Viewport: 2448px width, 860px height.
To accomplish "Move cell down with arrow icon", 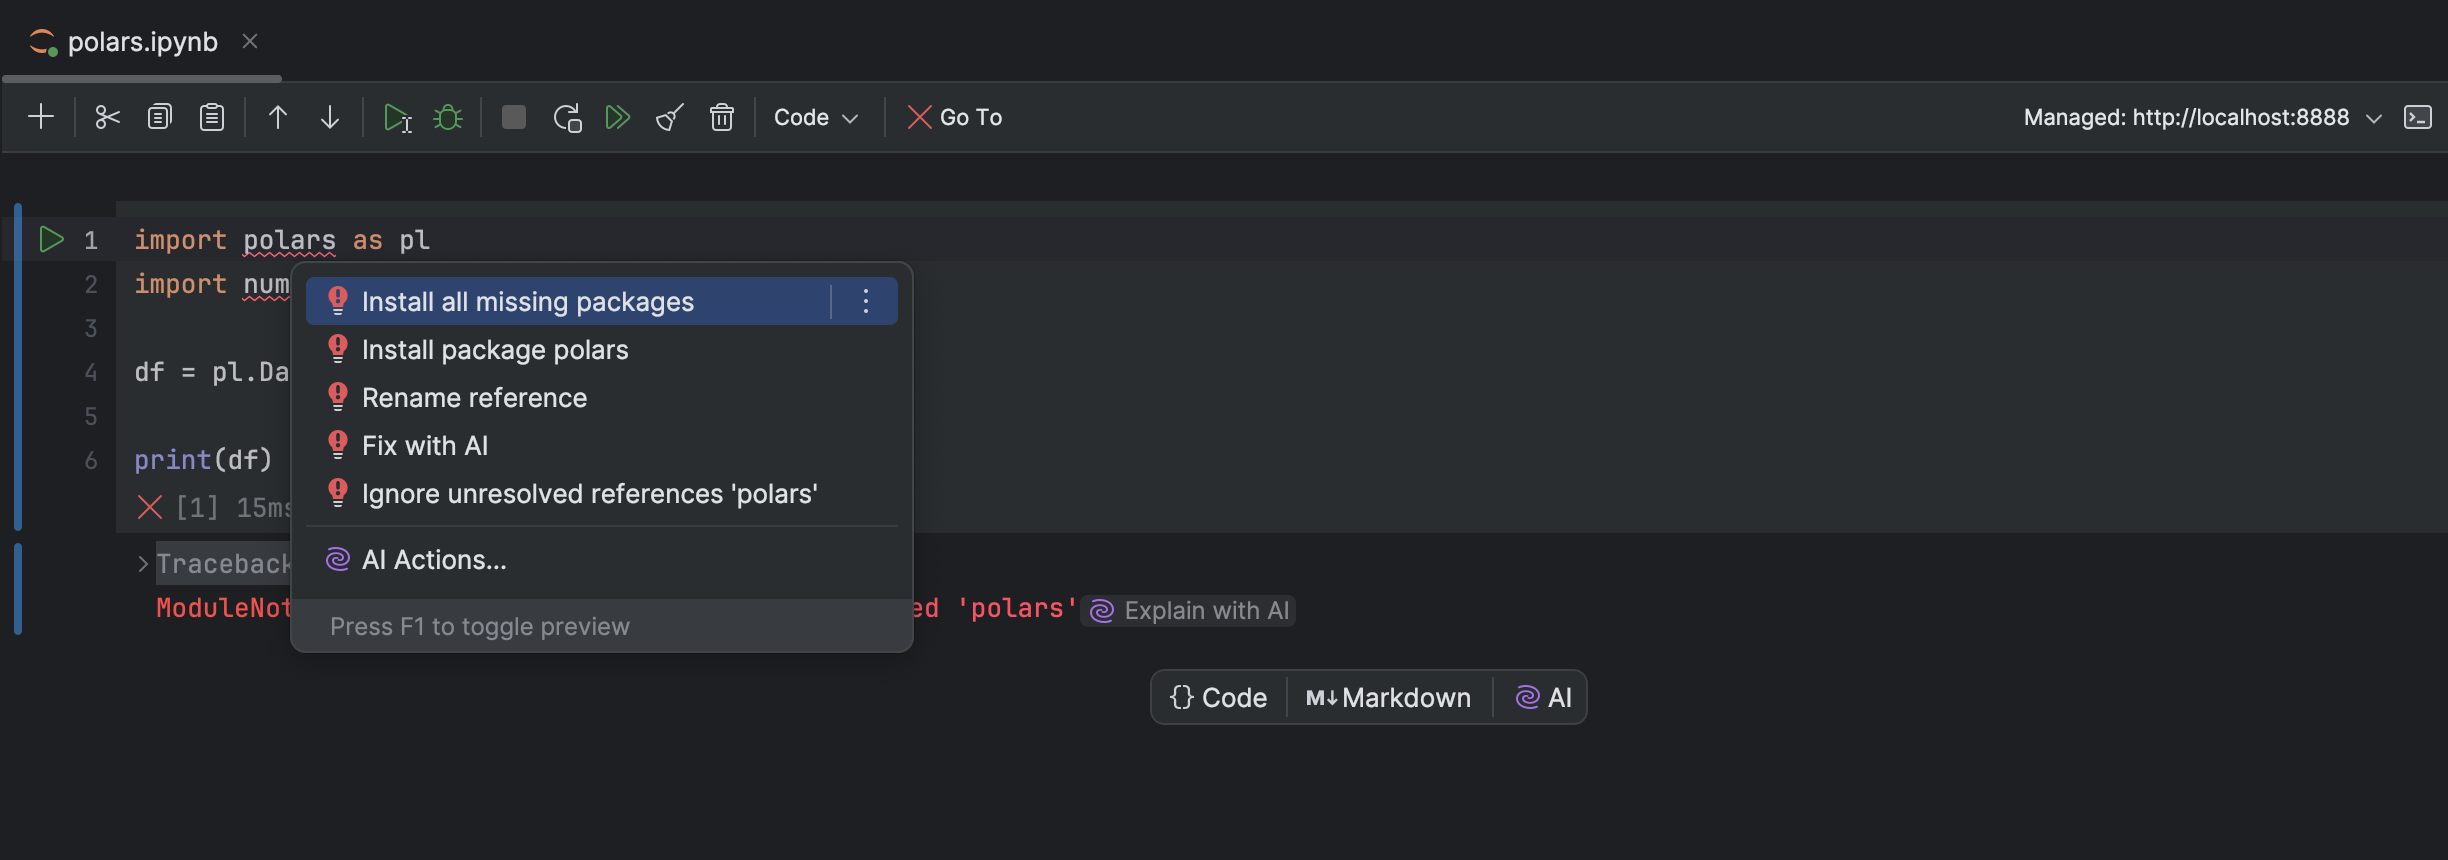I will point(330,117).
